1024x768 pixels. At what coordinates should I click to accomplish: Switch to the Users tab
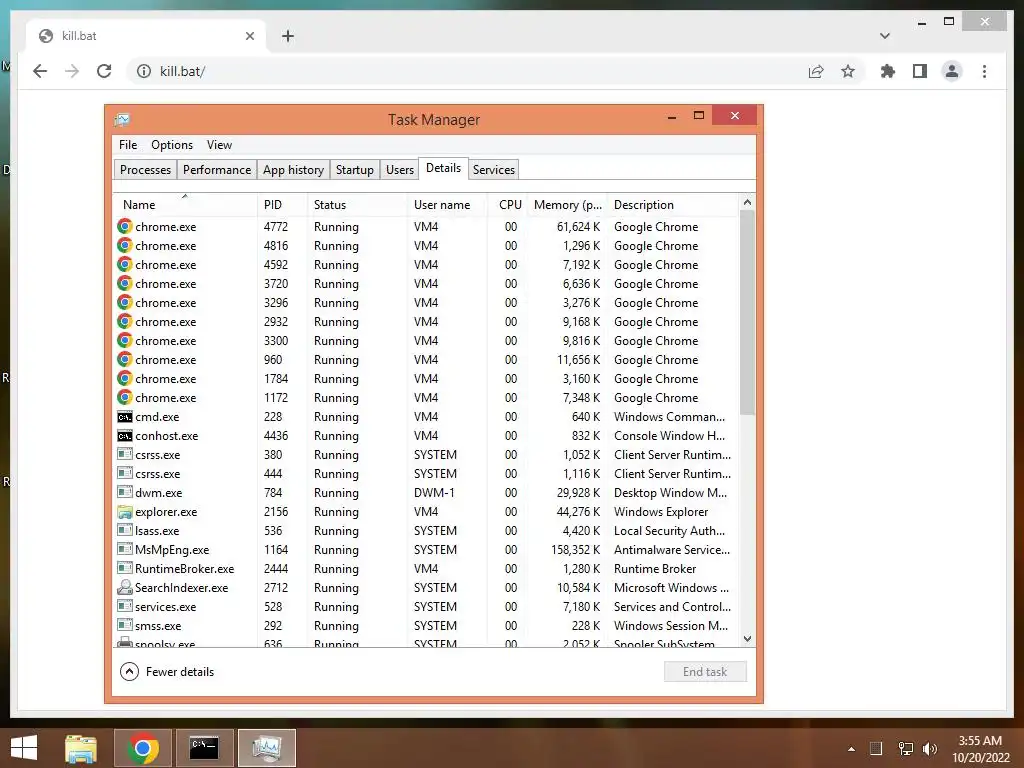[x=400, y=170]
